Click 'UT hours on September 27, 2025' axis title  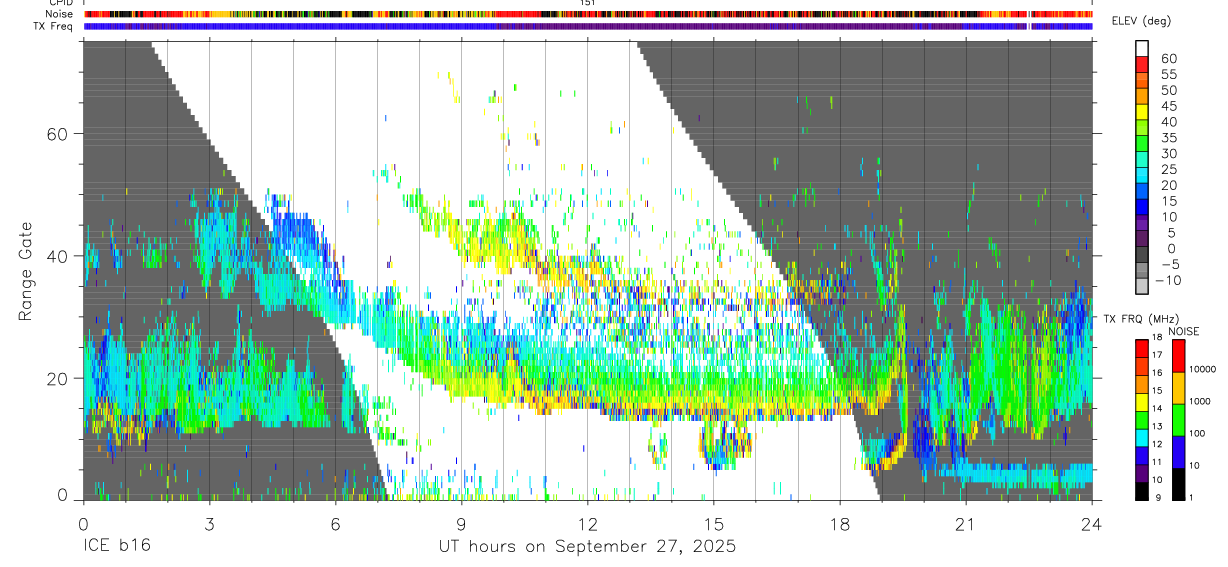(587, 547)
